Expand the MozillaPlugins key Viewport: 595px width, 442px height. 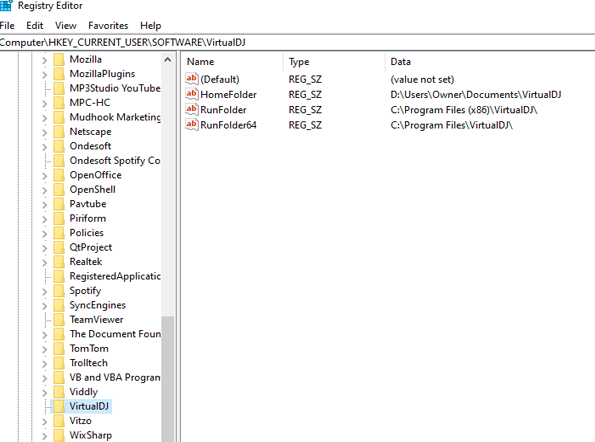(44, 74)
